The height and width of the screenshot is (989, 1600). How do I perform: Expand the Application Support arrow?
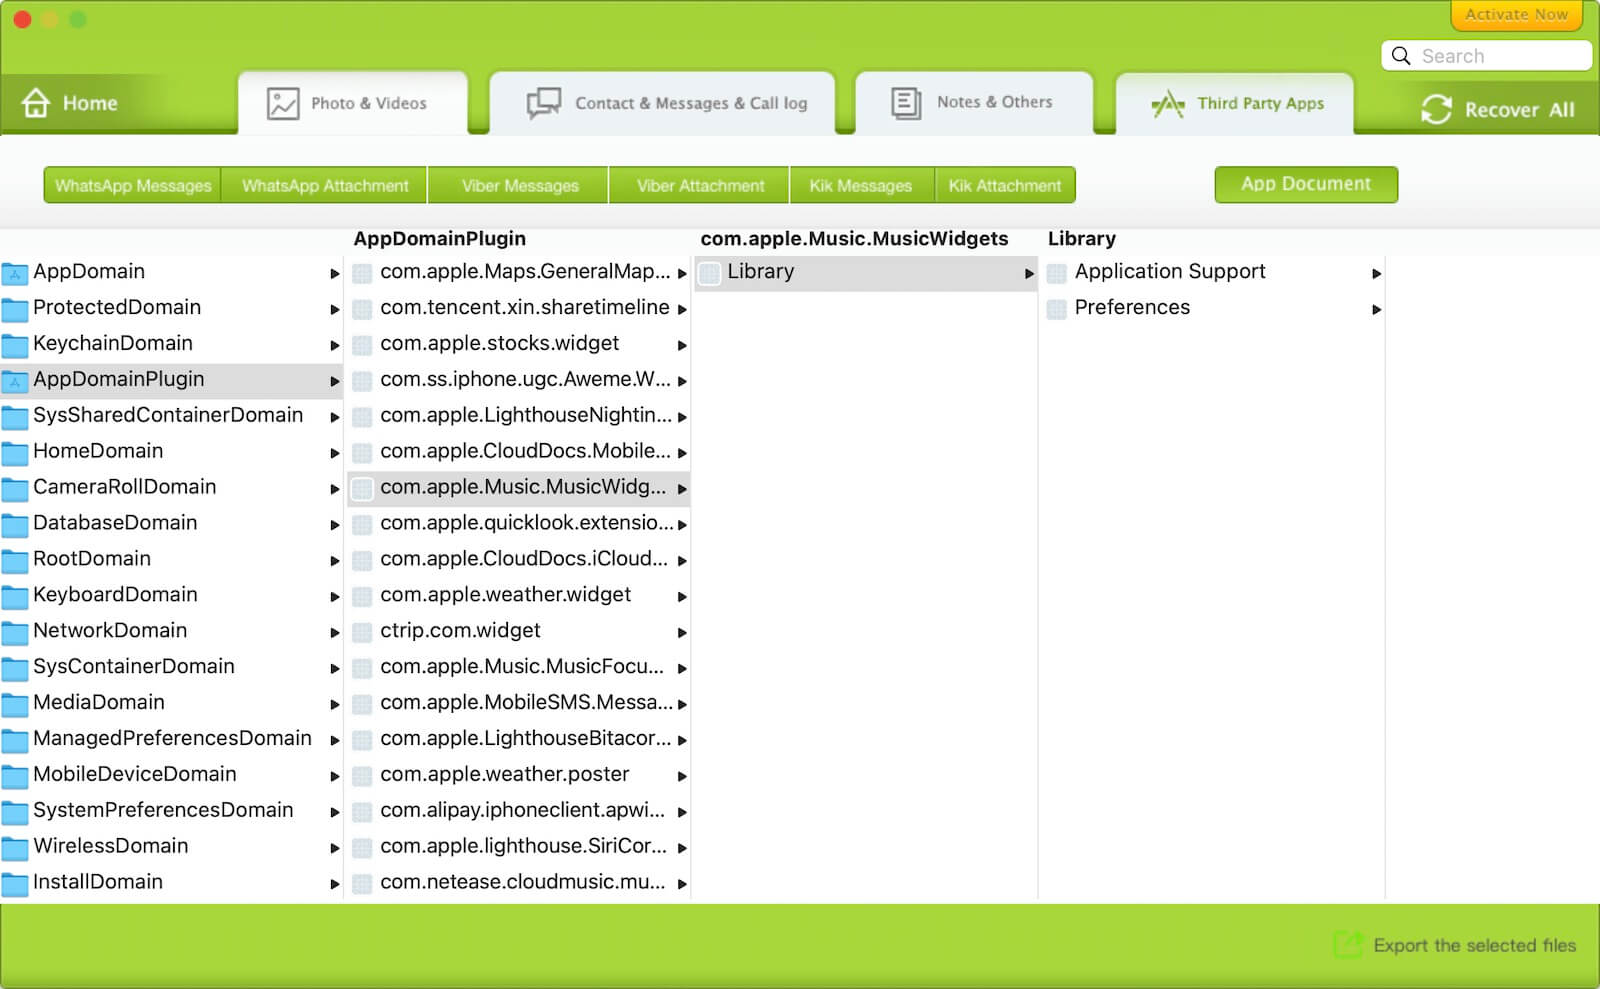click(x=1377, y=273)
